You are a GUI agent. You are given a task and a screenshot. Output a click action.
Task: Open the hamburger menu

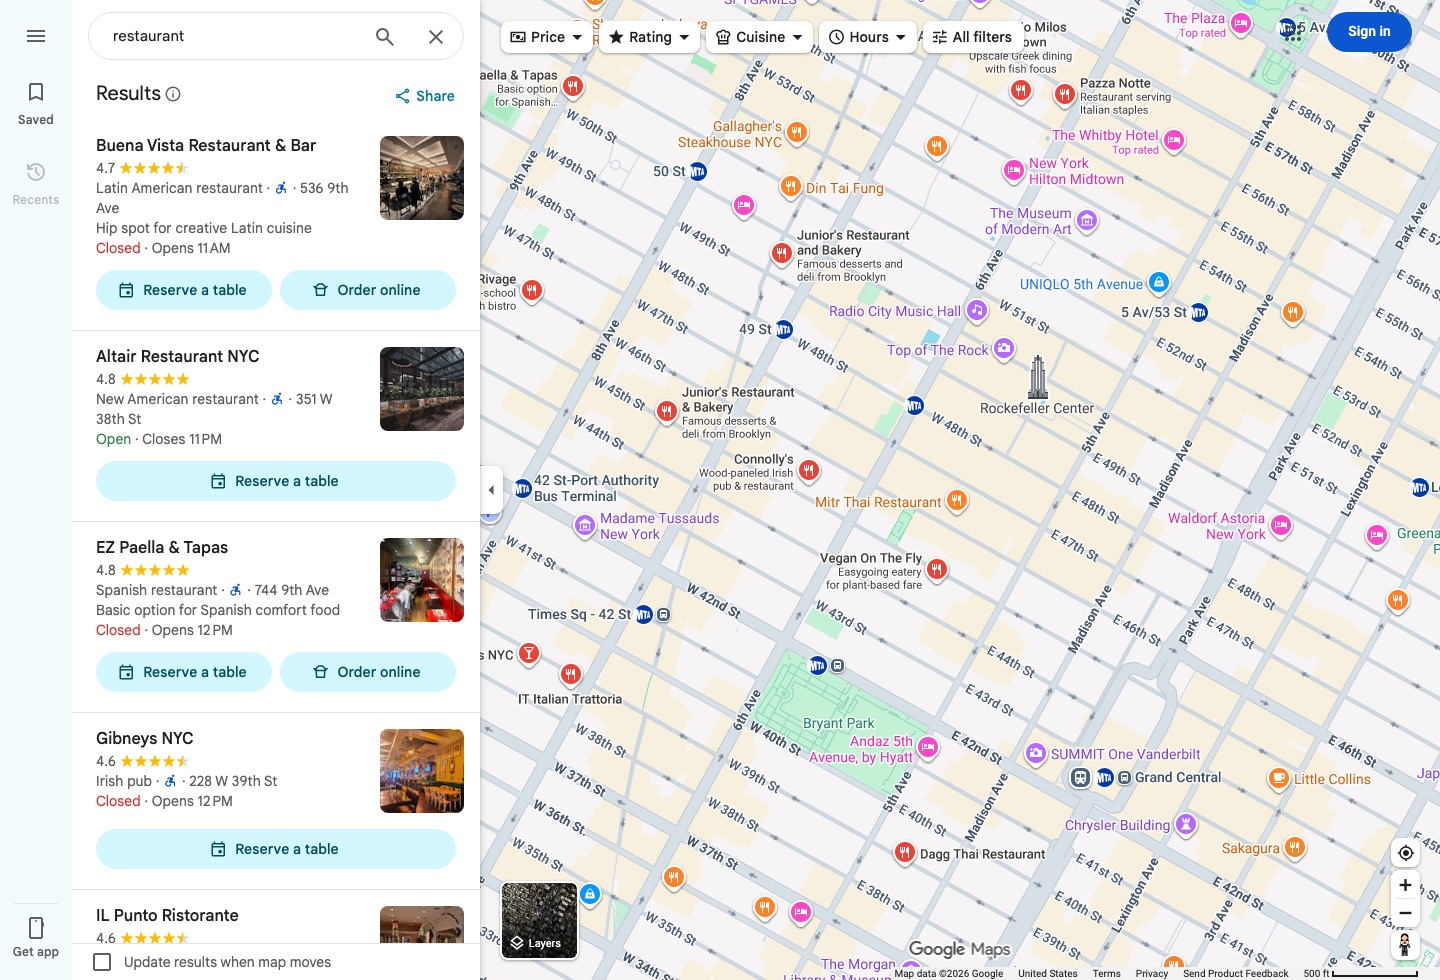(36, 36)
